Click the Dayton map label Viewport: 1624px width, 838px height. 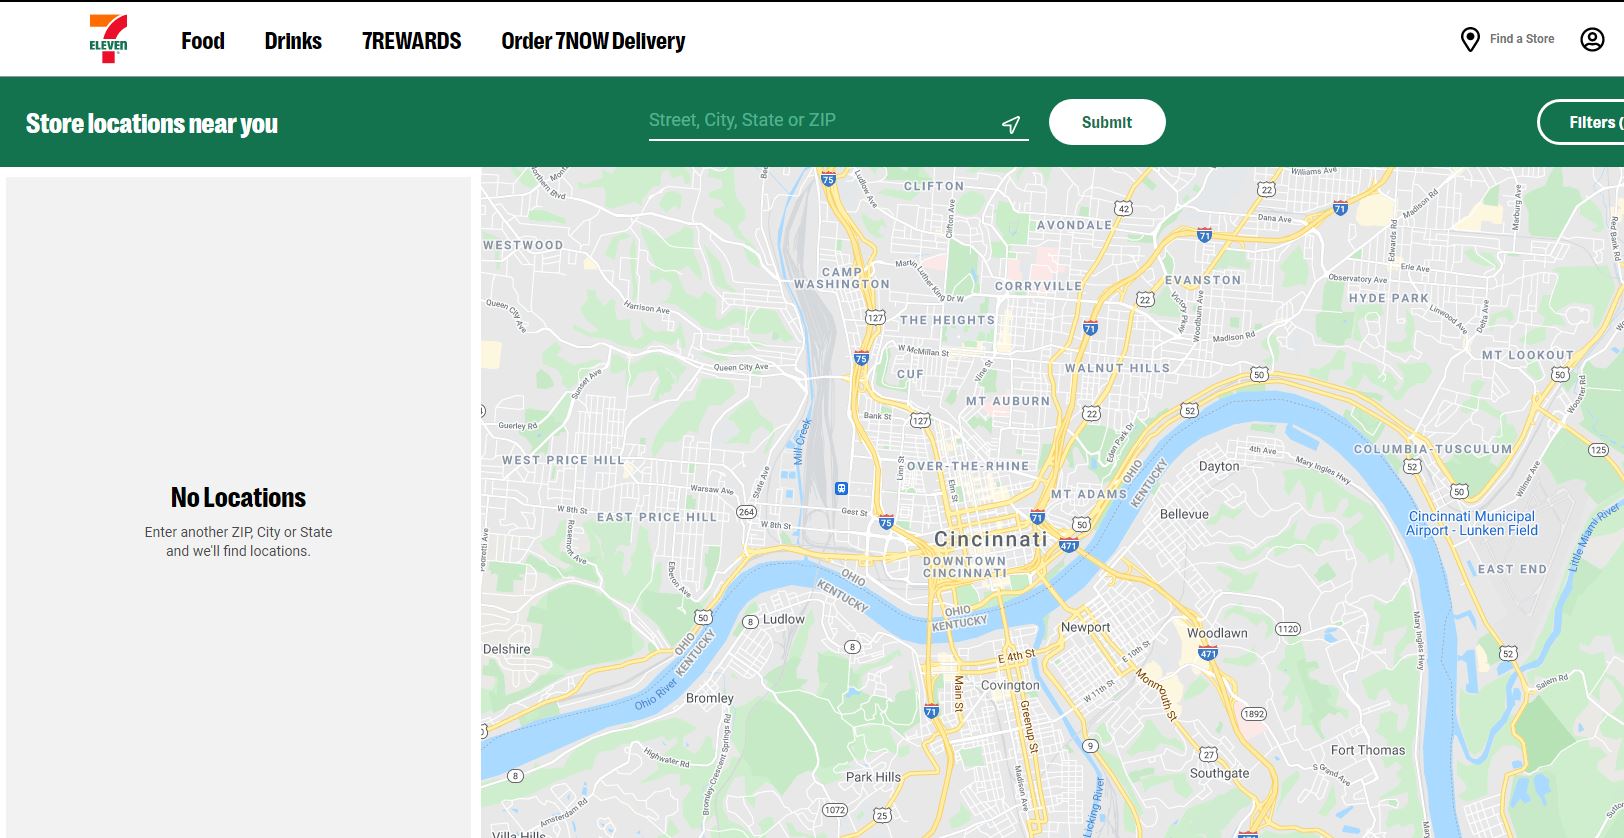[x=1219, y=466]
